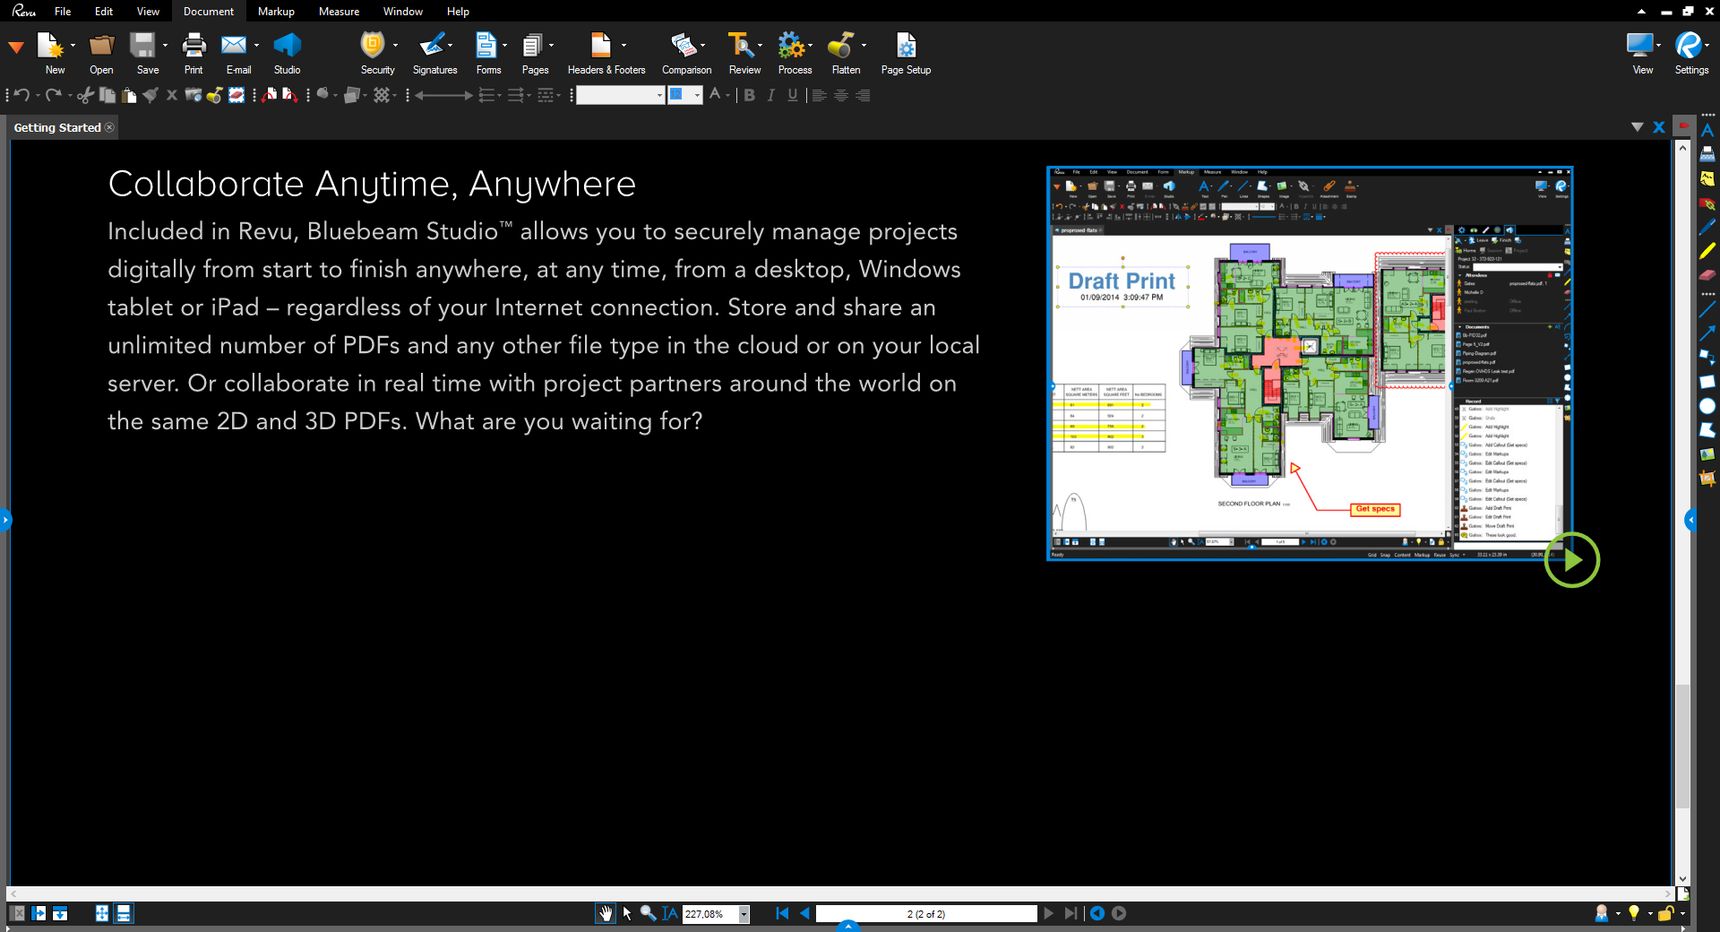Select the blue Pen tool

[1708, 227]
